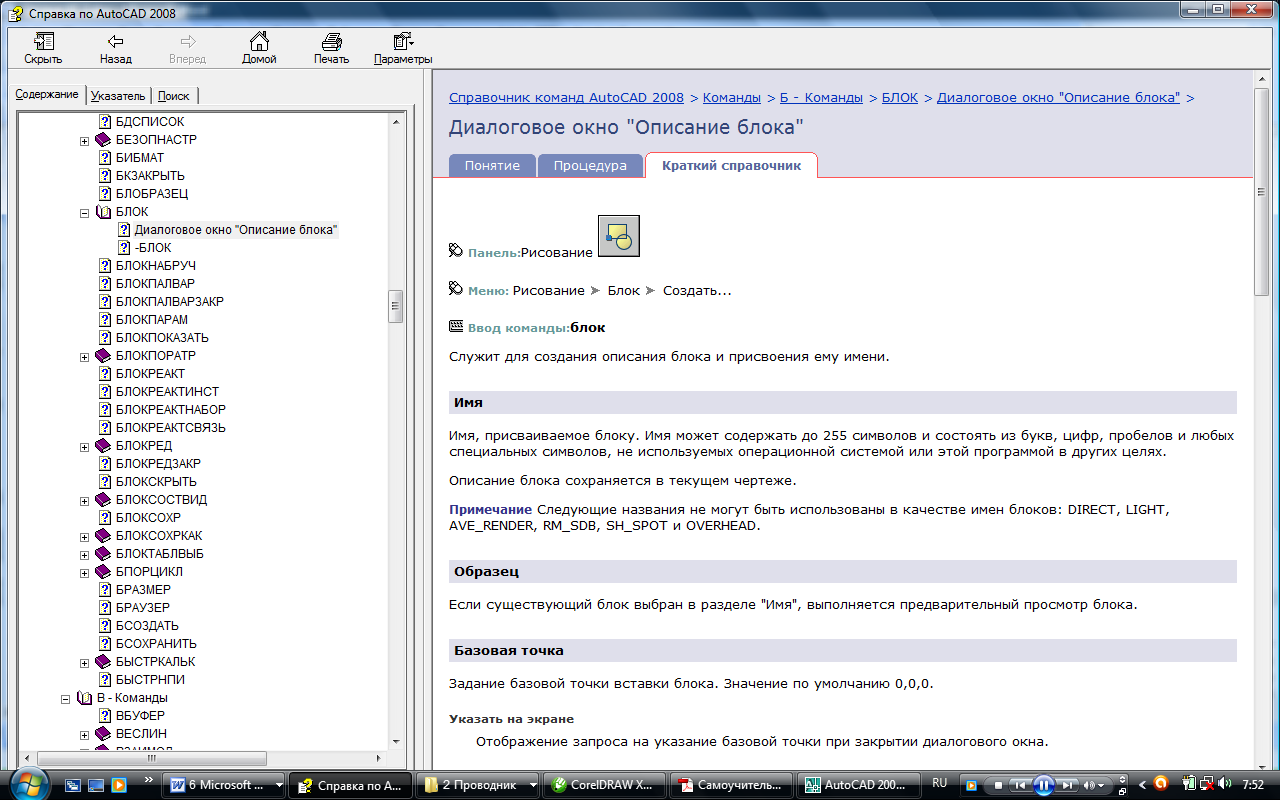The height and width of the screenshot is (800, 1280).
Task: Open the БЛОКПАЛВАРЗАКР topic
Action: point(170,302)
